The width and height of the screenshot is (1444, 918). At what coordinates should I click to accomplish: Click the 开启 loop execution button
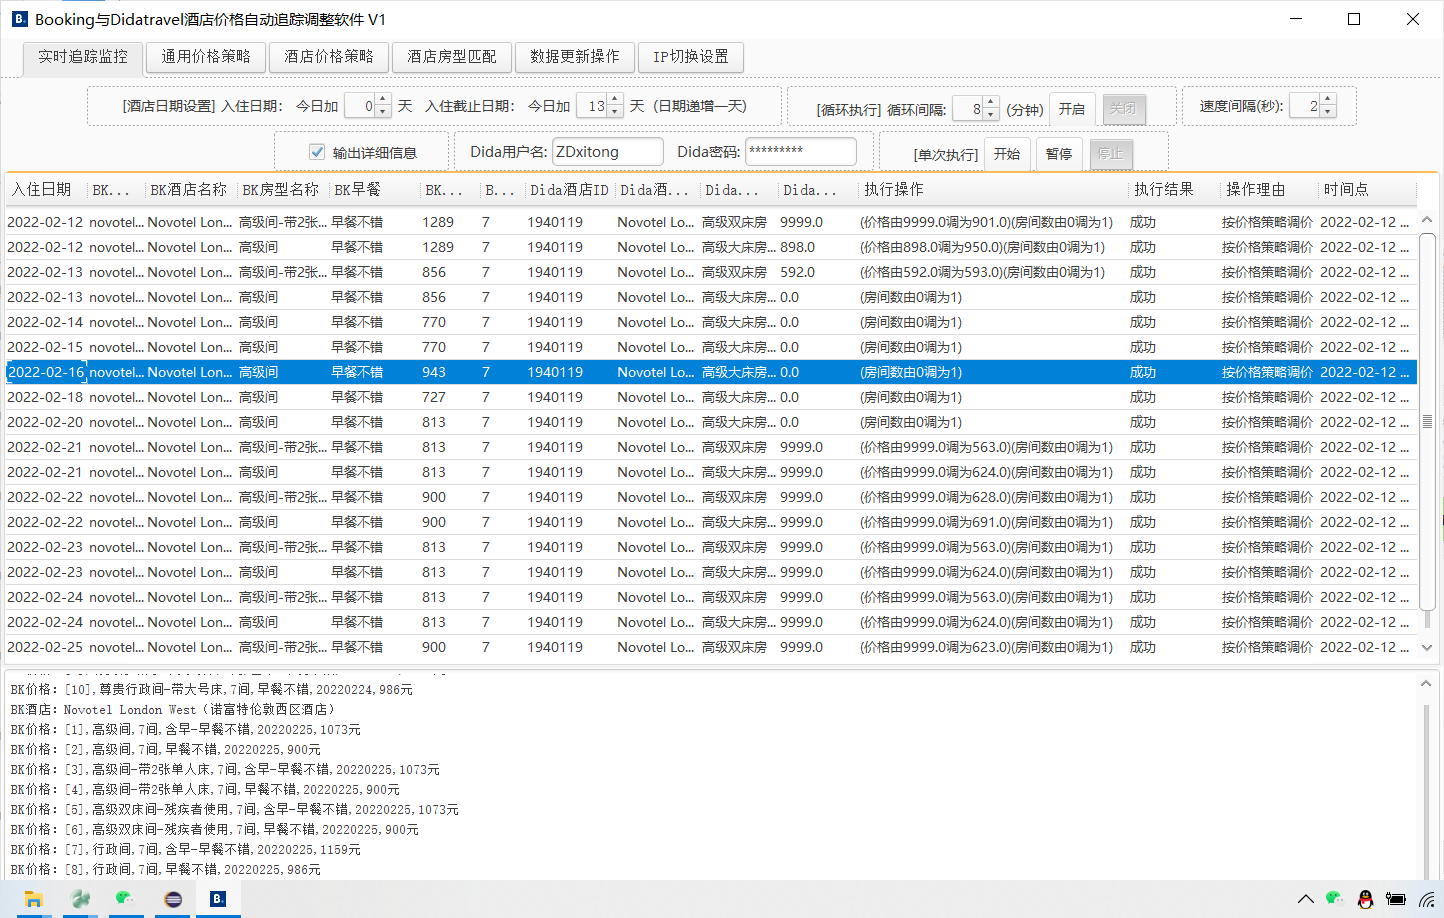pyautogui.click(x=1072, y=109)
